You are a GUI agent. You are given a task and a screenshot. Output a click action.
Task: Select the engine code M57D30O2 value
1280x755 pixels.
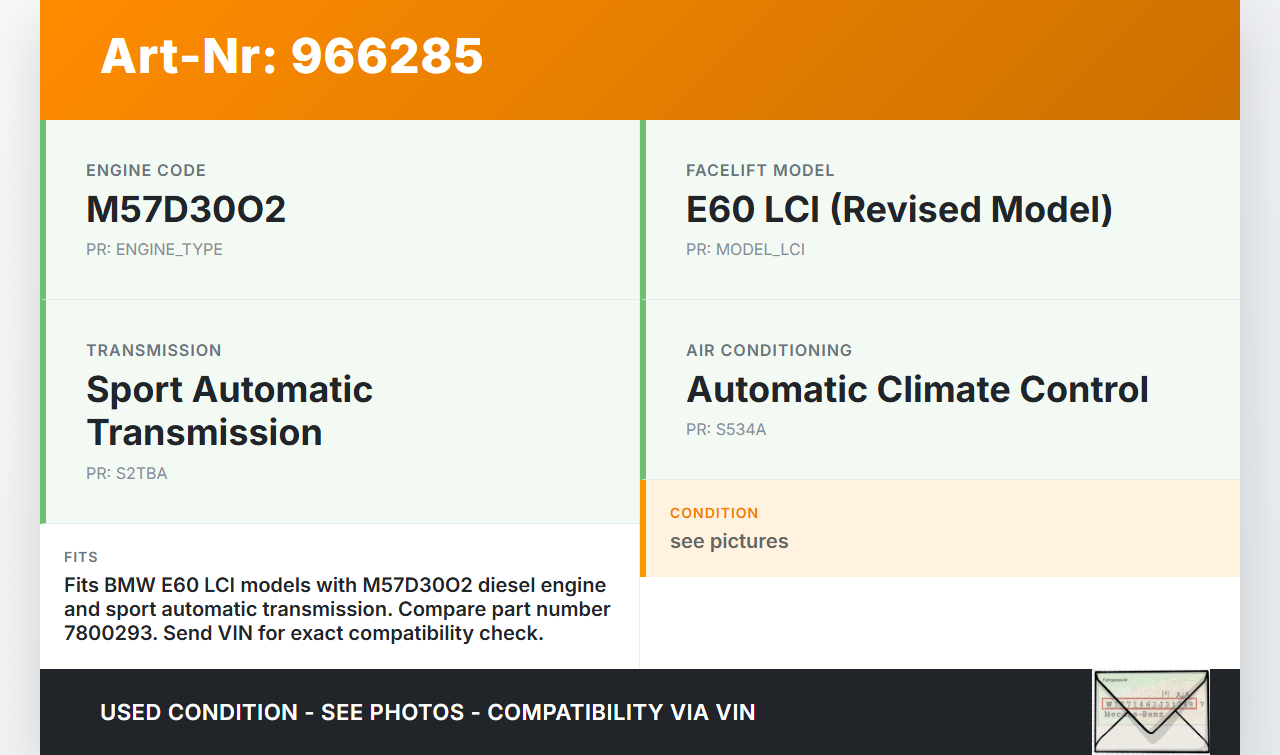(x=186, y=209)
